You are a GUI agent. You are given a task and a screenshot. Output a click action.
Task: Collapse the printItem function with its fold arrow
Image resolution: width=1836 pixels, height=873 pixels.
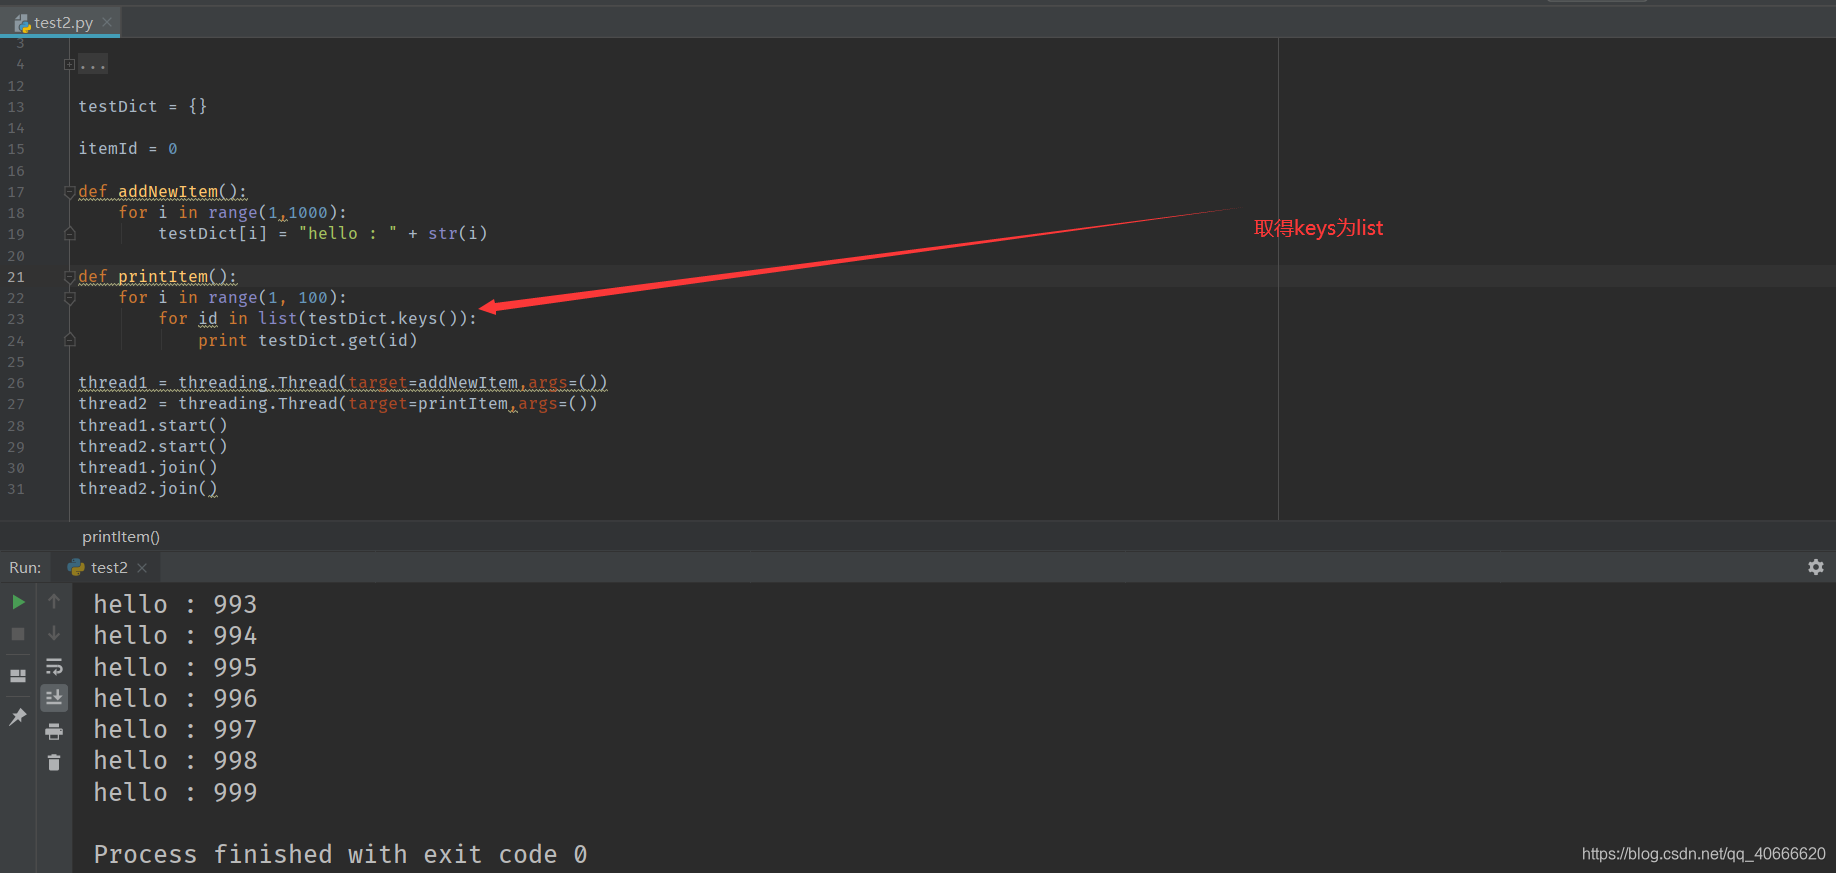pyautogui.click(x=68, y=276)
